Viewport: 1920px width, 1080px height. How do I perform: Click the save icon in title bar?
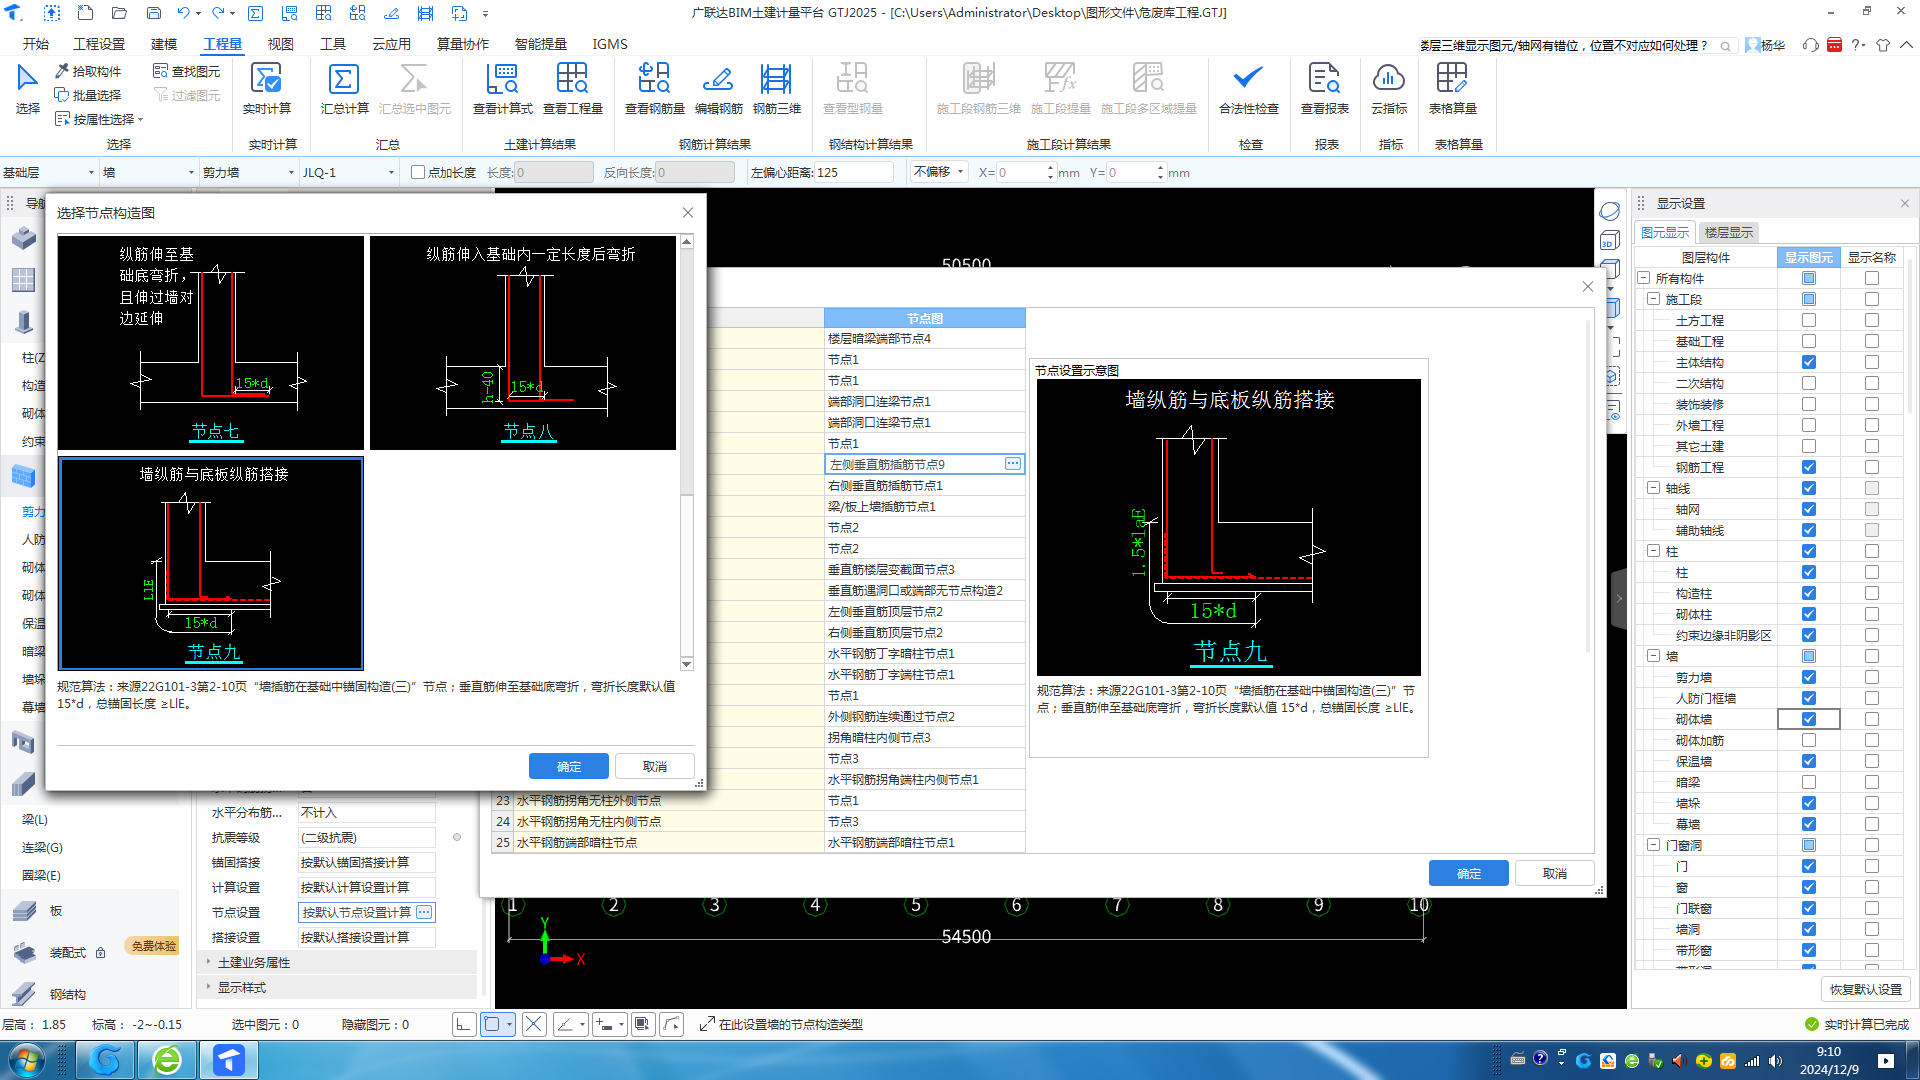tap(153, 13)
